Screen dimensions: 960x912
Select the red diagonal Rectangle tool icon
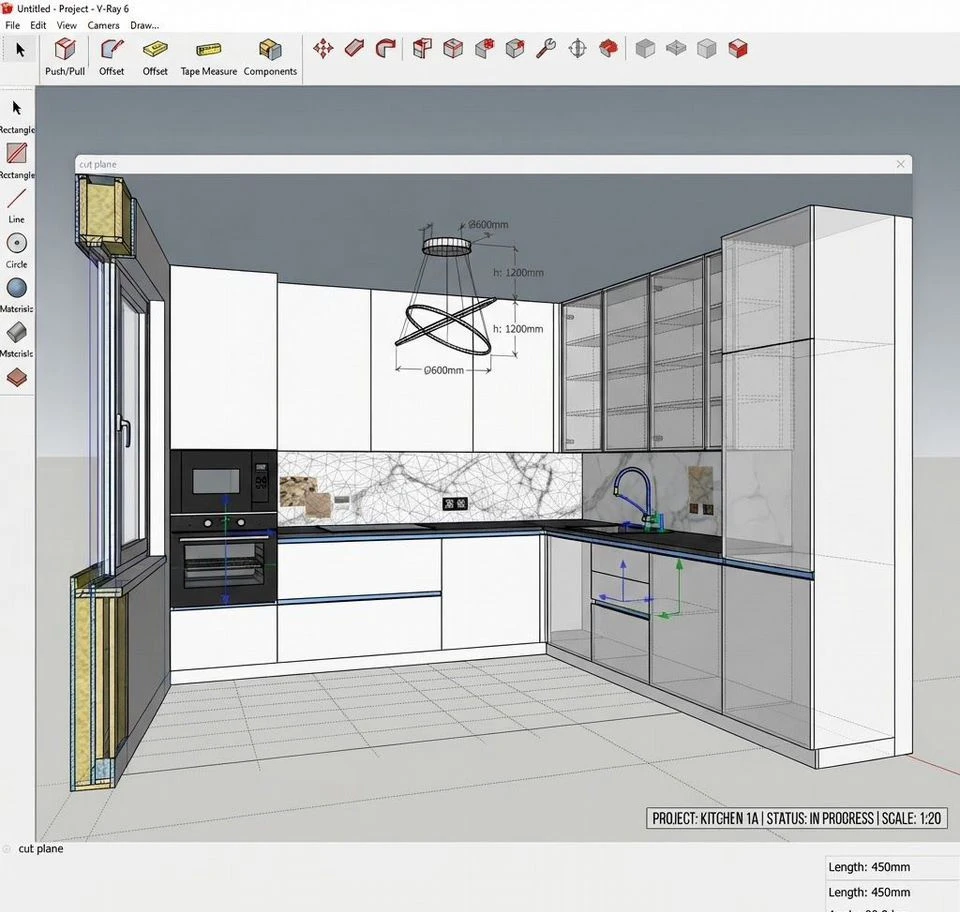[x=17, y=153]
